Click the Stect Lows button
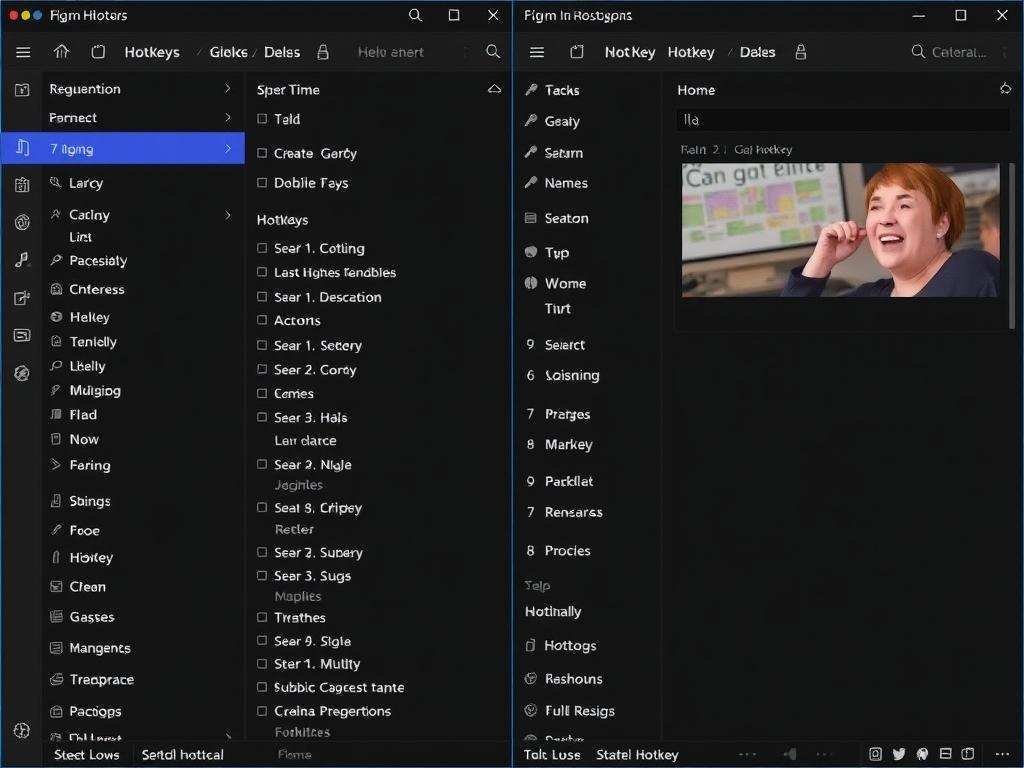This screenshot has height=768, width=1024. 87,755
